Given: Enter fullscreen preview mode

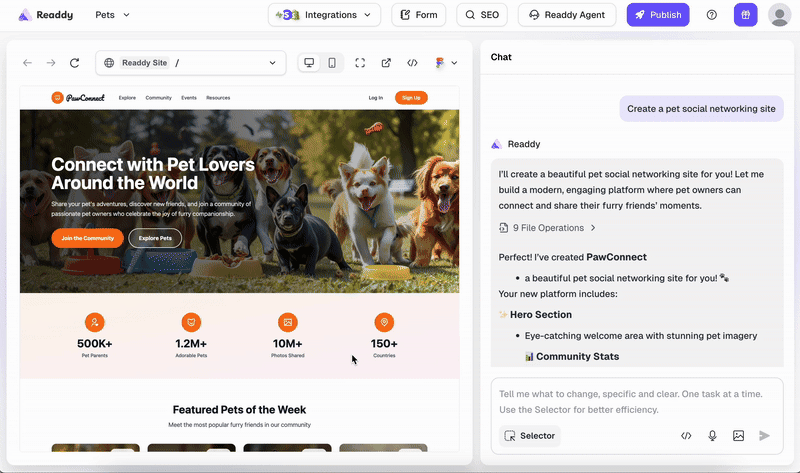Looking at the screenshot, I should coord(360,63).
